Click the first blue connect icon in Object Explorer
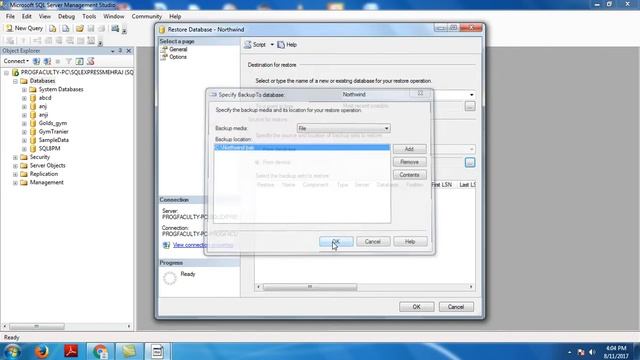640x360 pixels. tap(36, 61)
